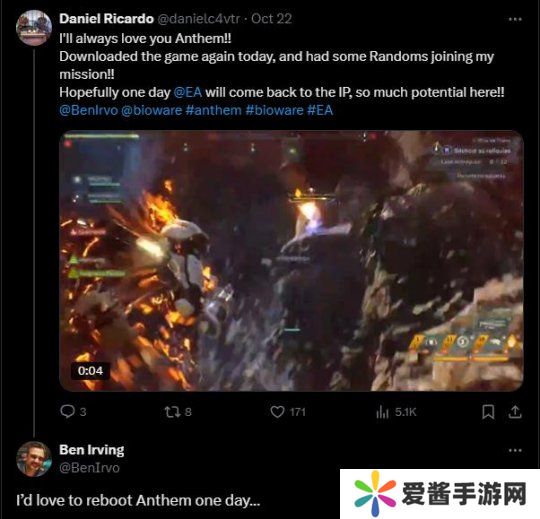Image resolution: width=540 pixels, height=519 pixels.
Task: Retweet Daniel Ricardo's post
Action: 171,412
